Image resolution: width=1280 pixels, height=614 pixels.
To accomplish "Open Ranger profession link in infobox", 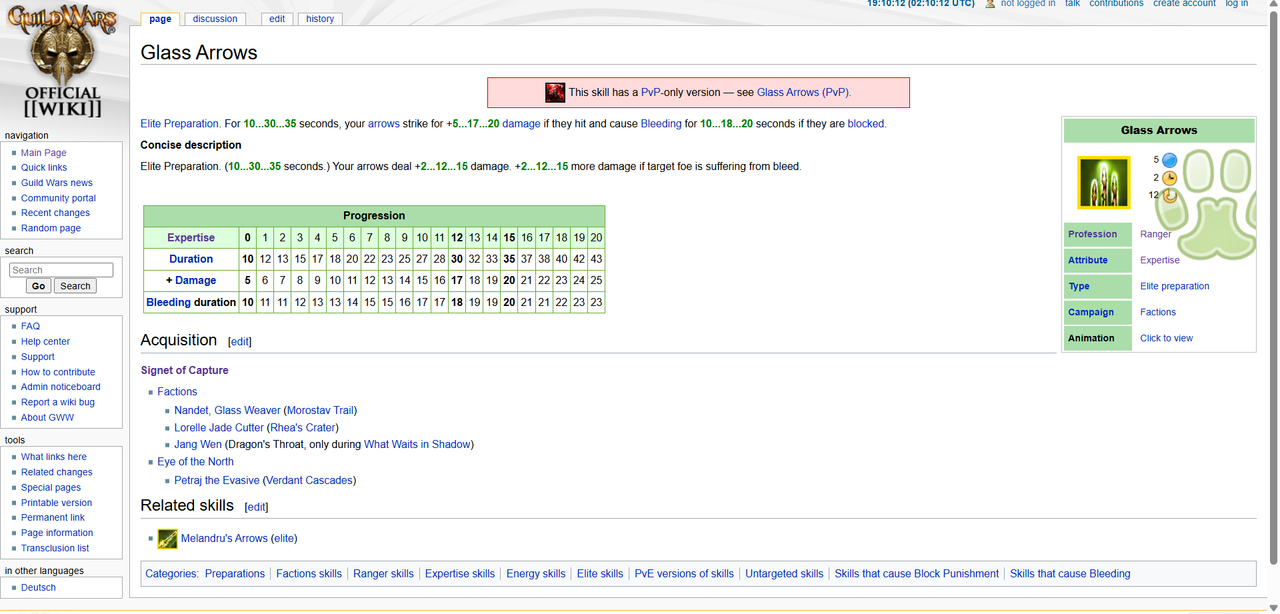I will click(x=1155, y=234).
